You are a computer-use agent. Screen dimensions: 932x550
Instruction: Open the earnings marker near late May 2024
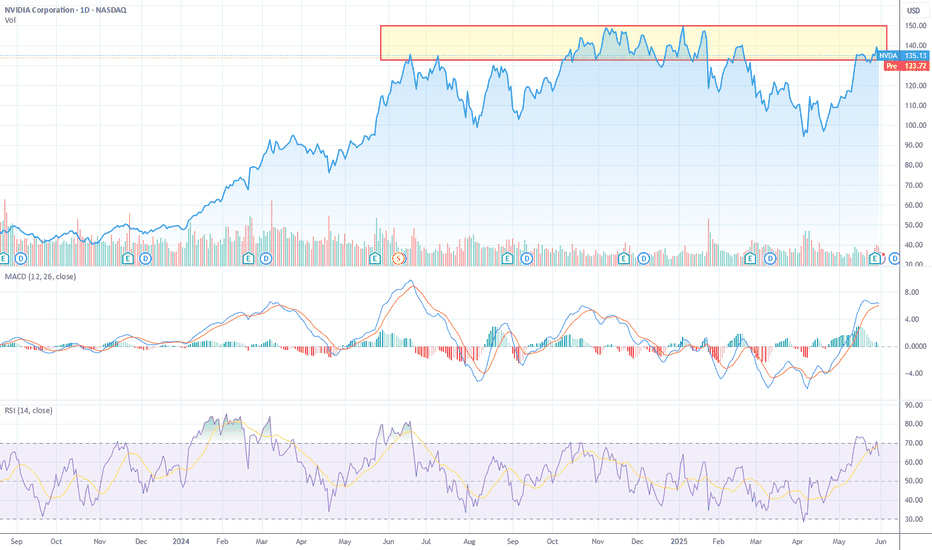[x=374, y=259]
